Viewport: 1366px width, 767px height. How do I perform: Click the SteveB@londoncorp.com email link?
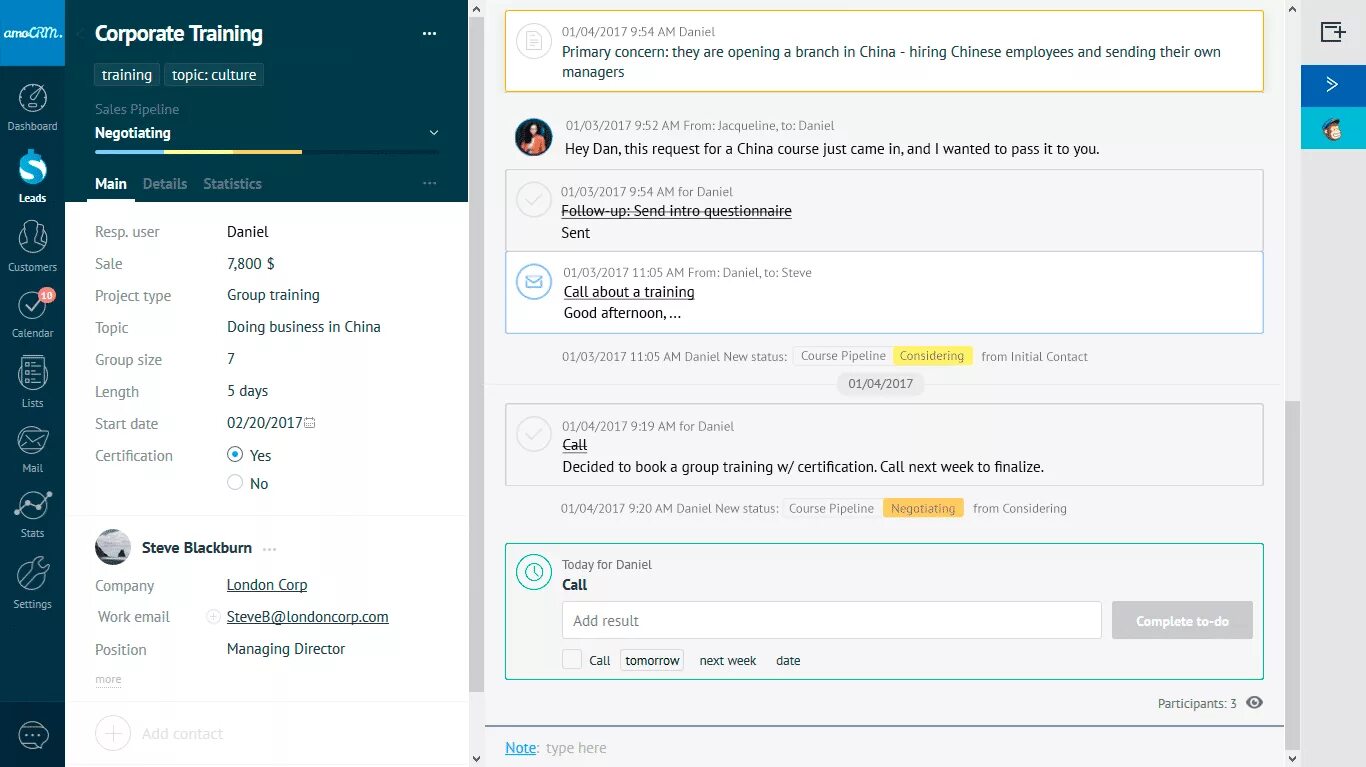coord(308,617)
